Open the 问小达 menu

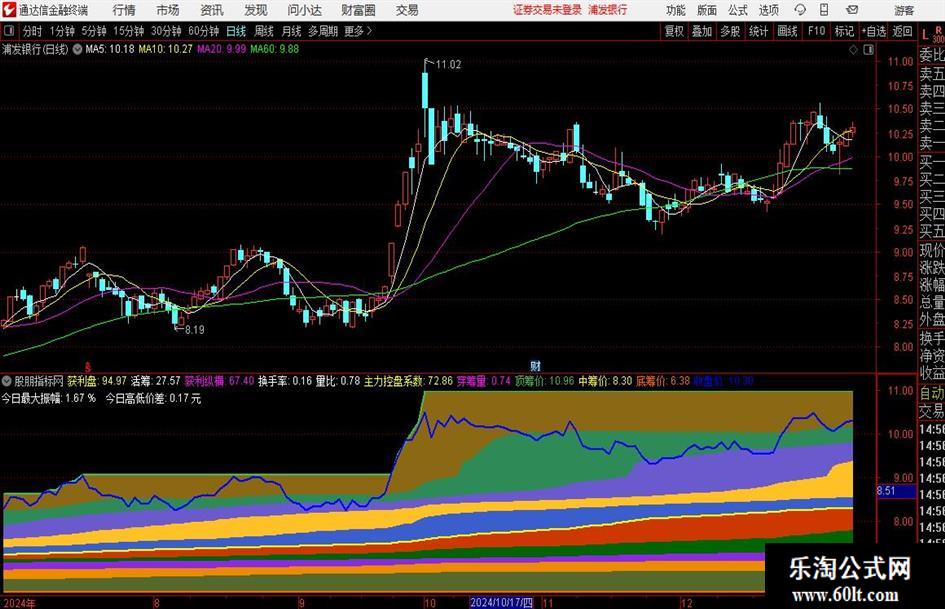[304, 10]
